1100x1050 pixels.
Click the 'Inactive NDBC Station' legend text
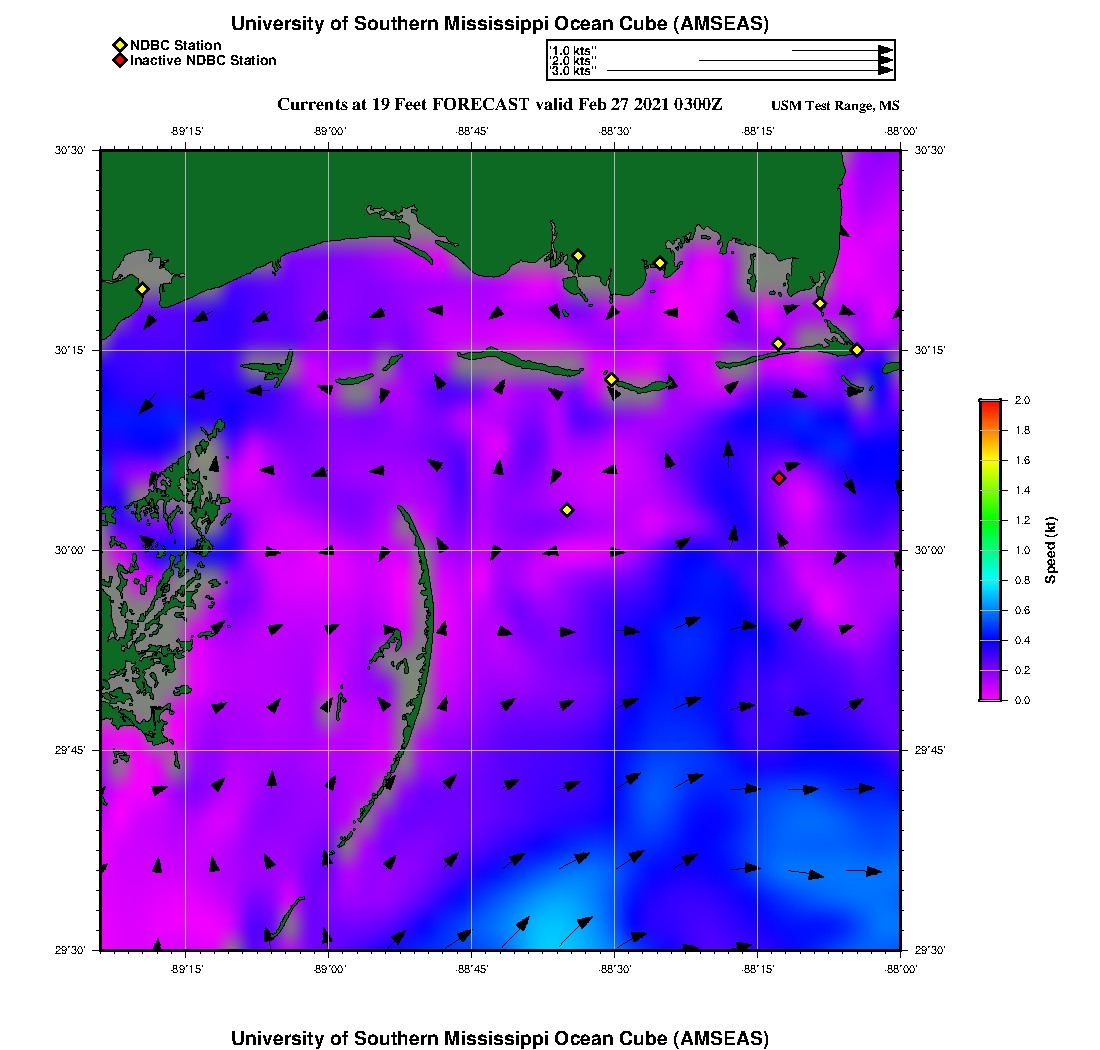tap(203, 61)
